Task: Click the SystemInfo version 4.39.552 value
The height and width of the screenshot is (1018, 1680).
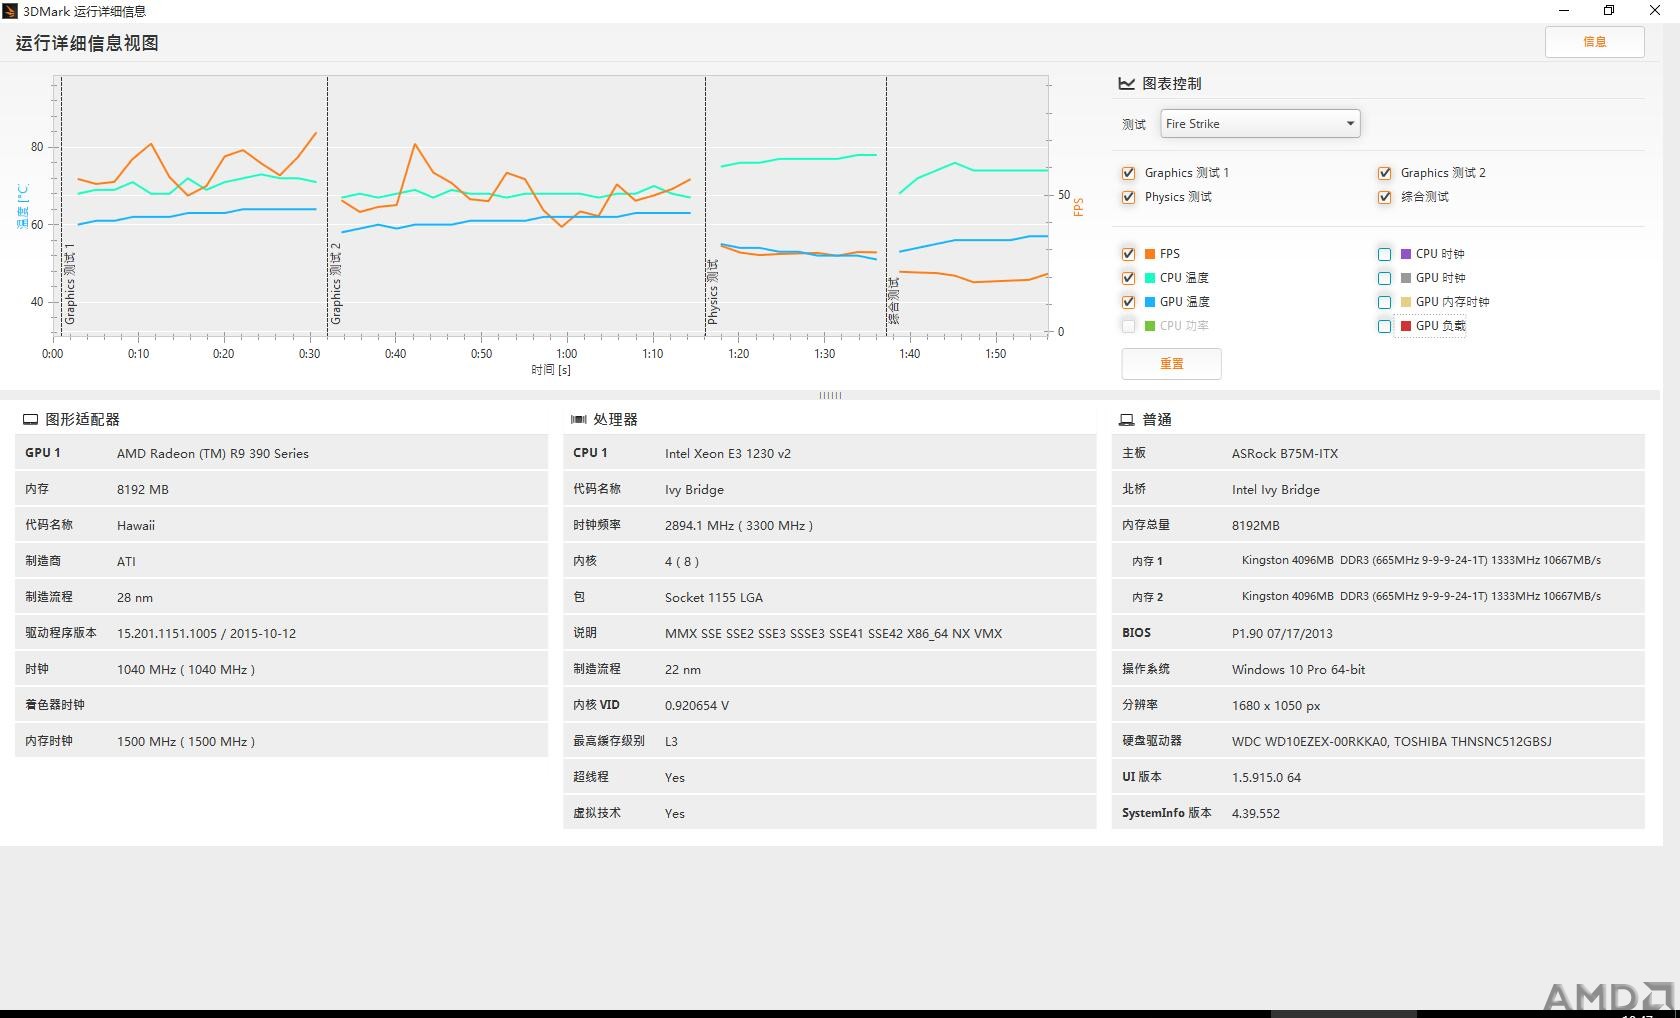Action: (x=1256, y=814)
